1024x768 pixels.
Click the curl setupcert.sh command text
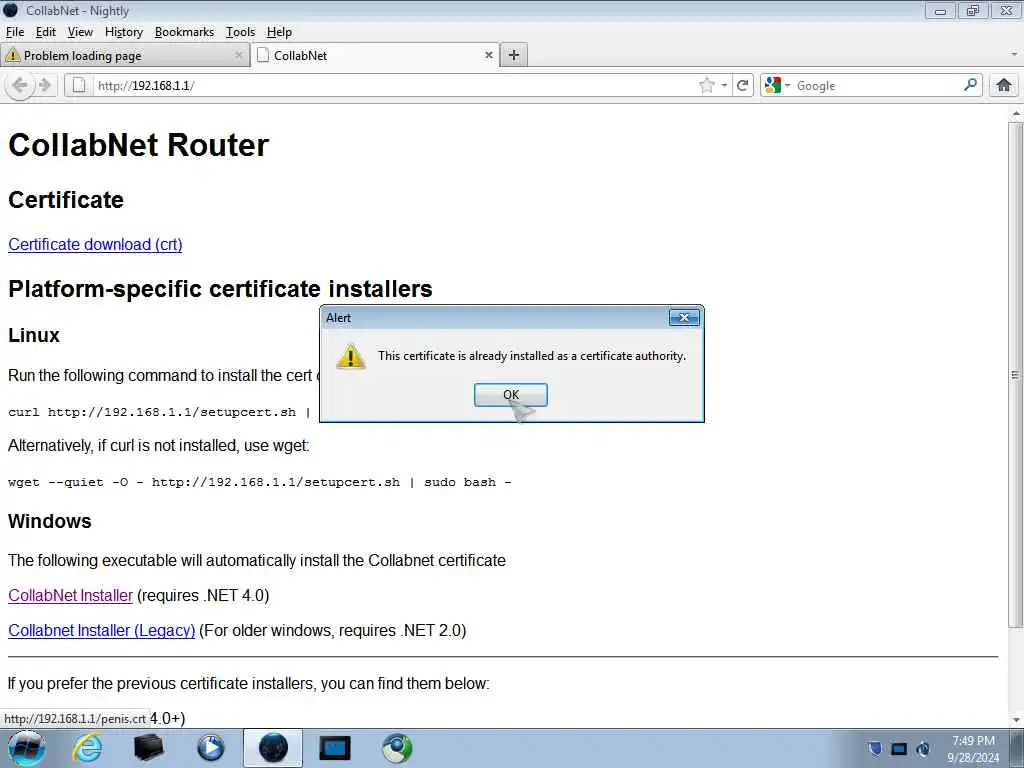[159, 412]
